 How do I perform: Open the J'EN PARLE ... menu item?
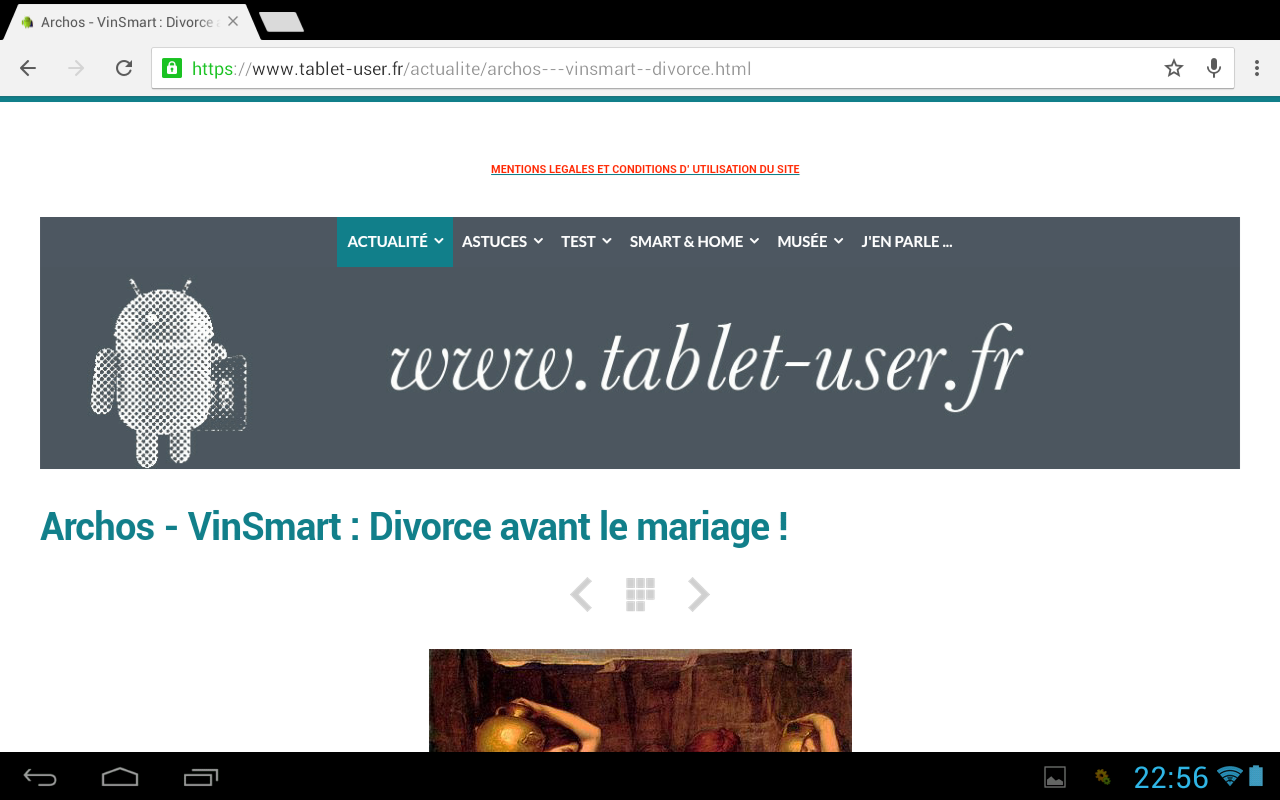[907, 242]
